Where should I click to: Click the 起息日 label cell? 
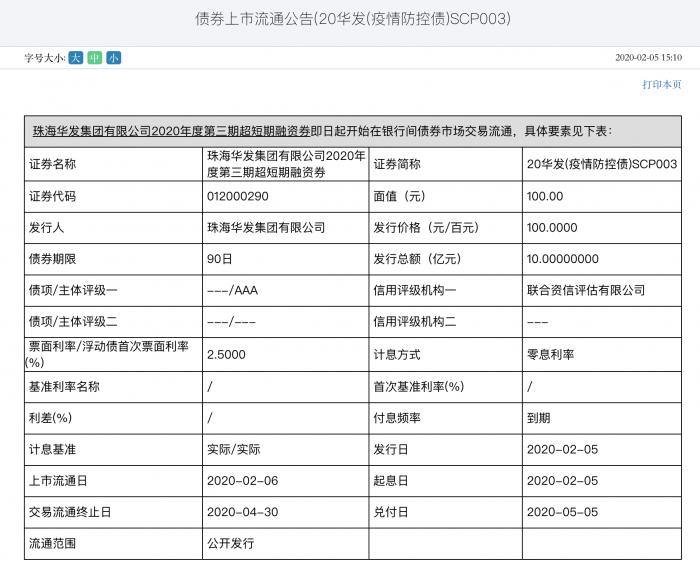click(446, 481)
